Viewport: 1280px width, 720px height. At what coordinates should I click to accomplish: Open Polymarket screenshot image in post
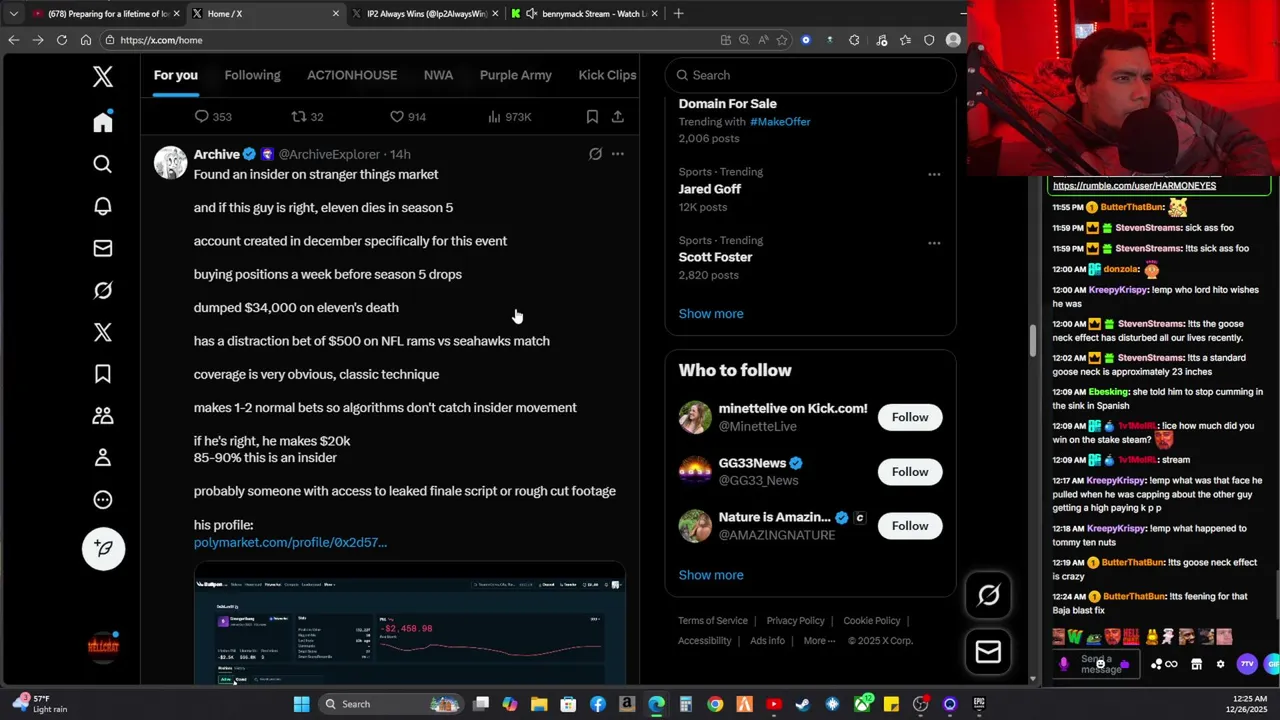410,623
